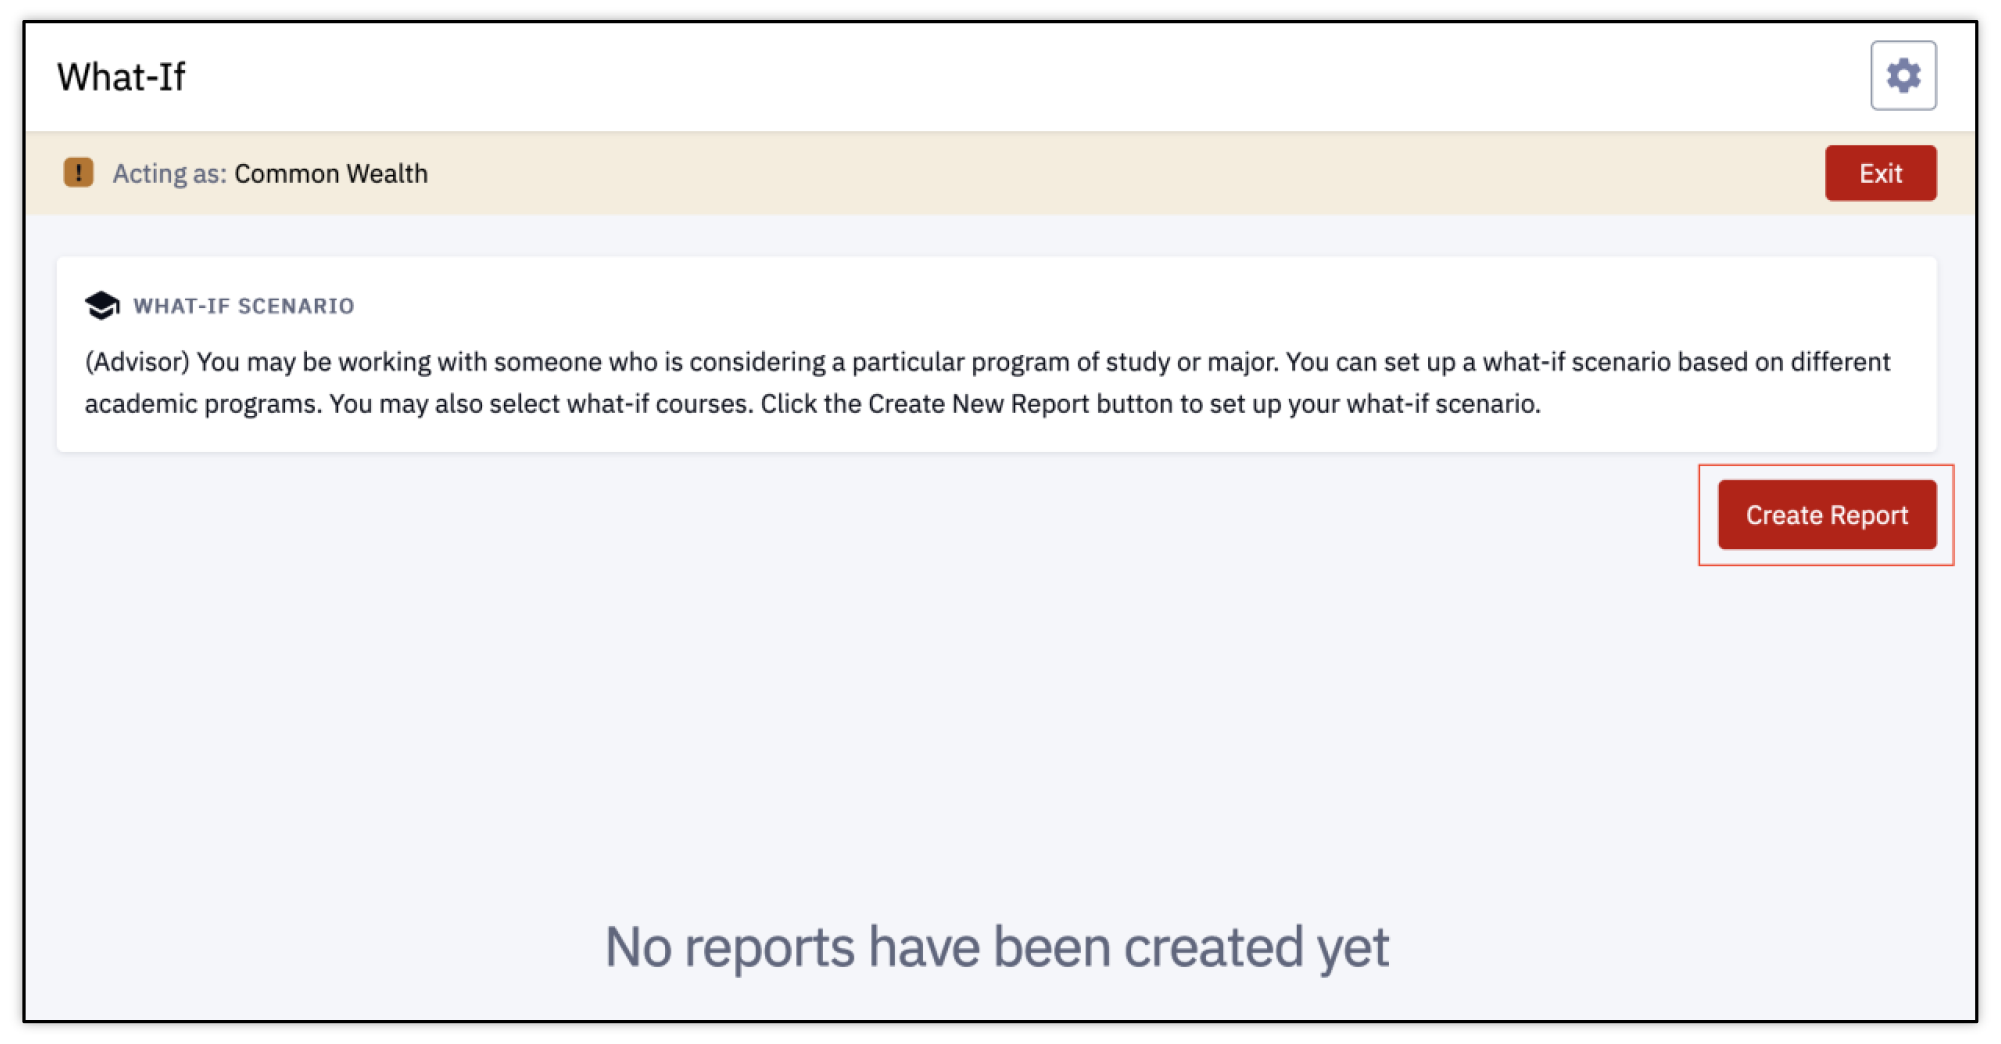The width and height of the screenshot is (2001, 1044).
Task: Open What-If page configuration gear
Action: click(1902, 75)
